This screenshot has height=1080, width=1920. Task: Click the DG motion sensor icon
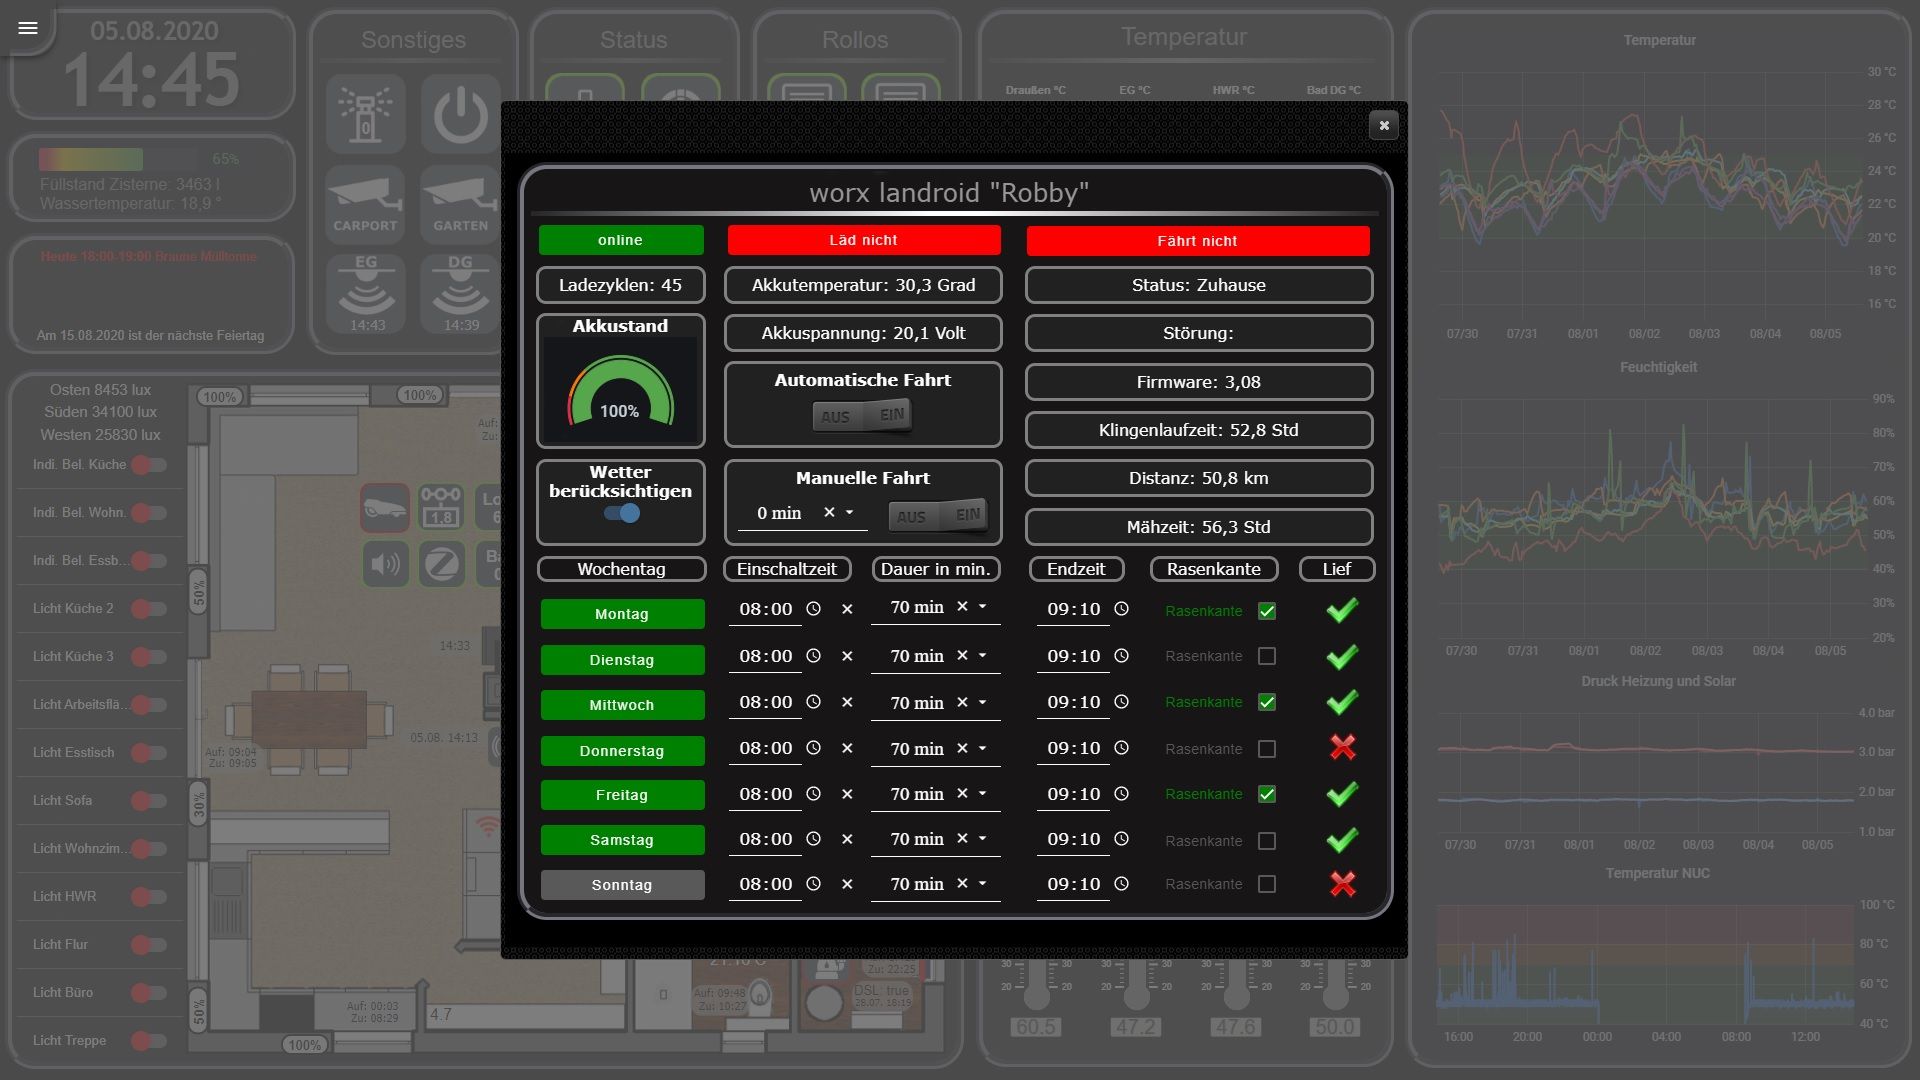[460, 293]
